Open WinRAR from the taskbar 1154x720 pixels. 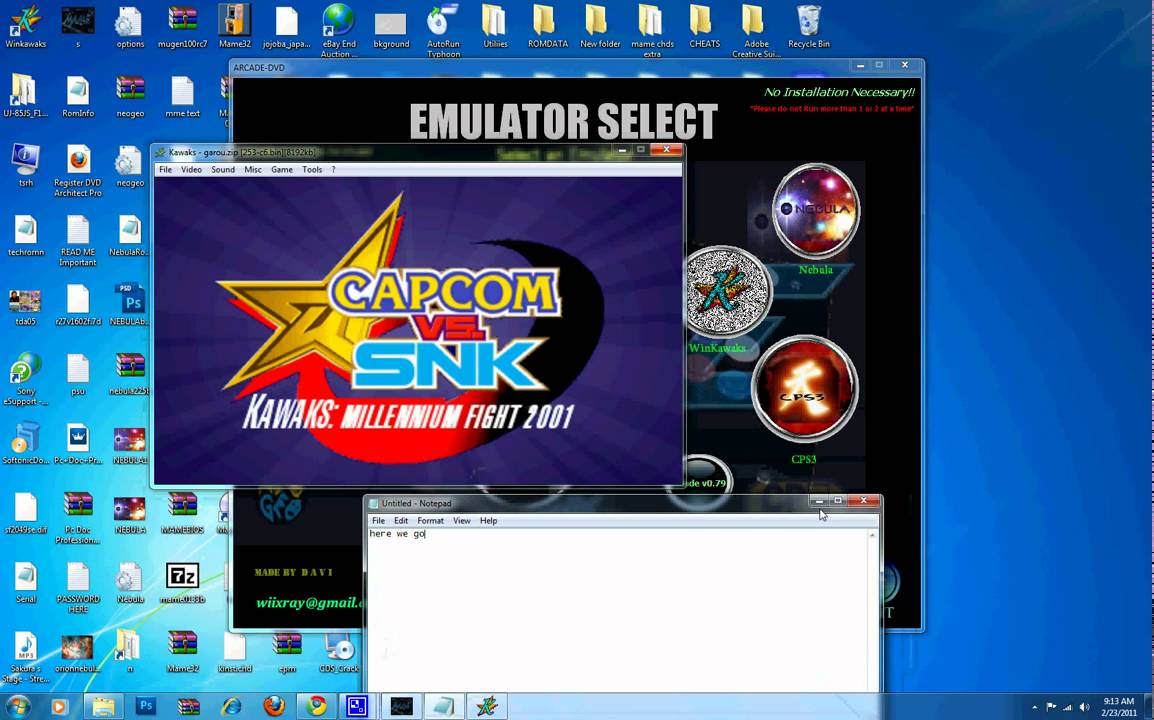[188, 706]
